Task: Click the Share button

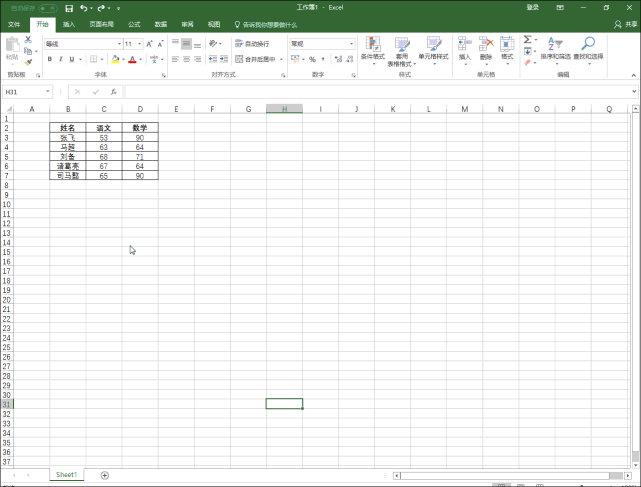Action: coord(625,25)
